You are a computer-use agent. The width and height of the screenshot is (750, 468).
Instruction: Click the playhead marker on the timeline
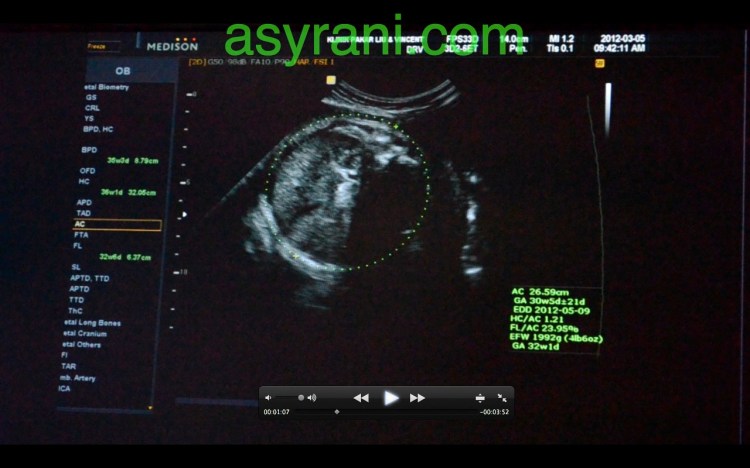click(x=336, y=411)
